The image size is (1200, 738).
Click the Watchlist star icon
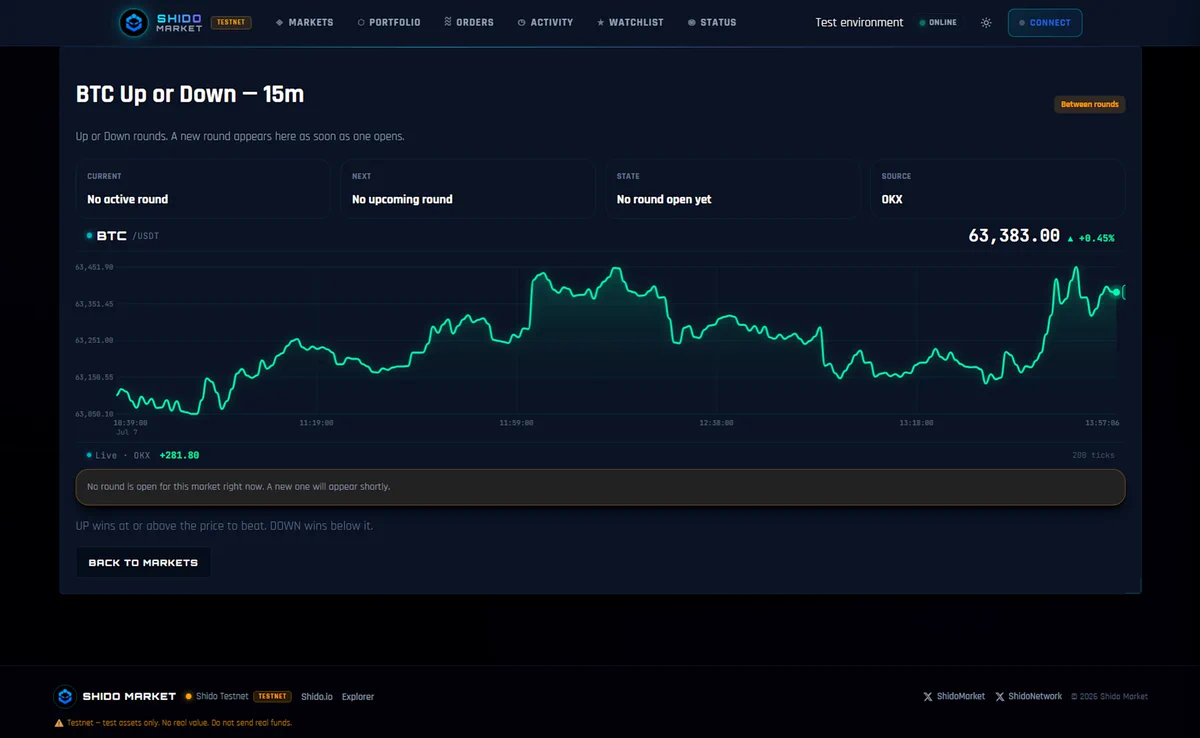tap(600, 22)
